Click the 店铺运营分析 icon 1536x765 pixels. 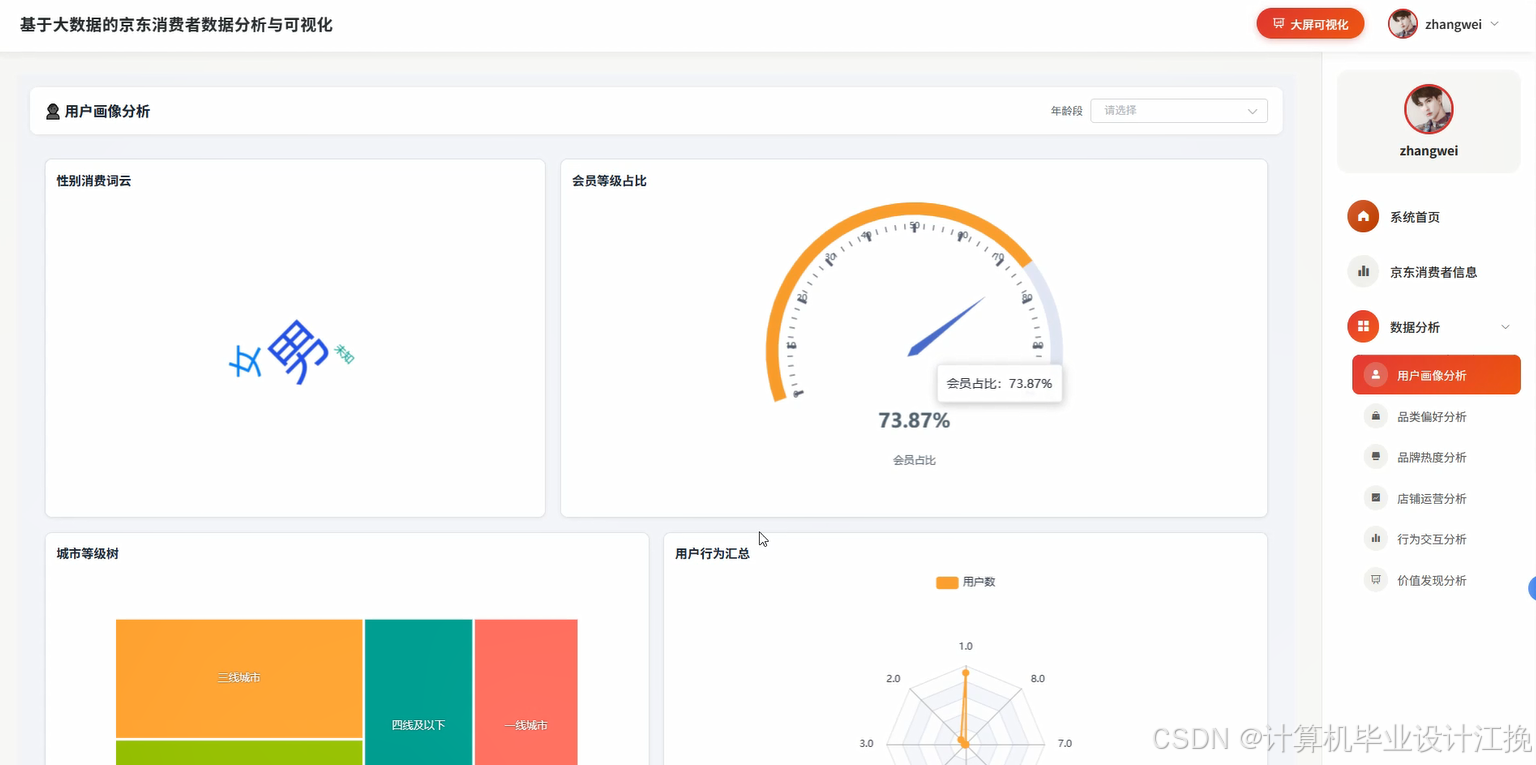tap(1376, 498)
